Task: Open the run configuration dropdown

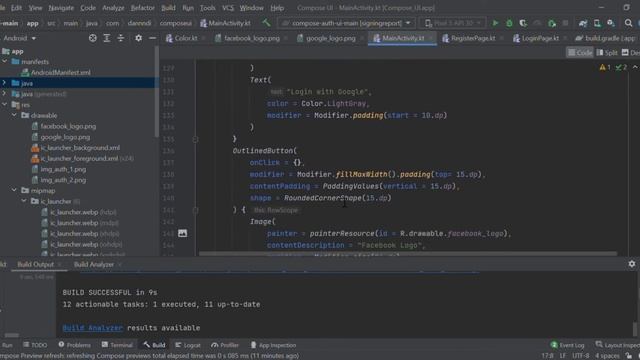Action: 347,23
